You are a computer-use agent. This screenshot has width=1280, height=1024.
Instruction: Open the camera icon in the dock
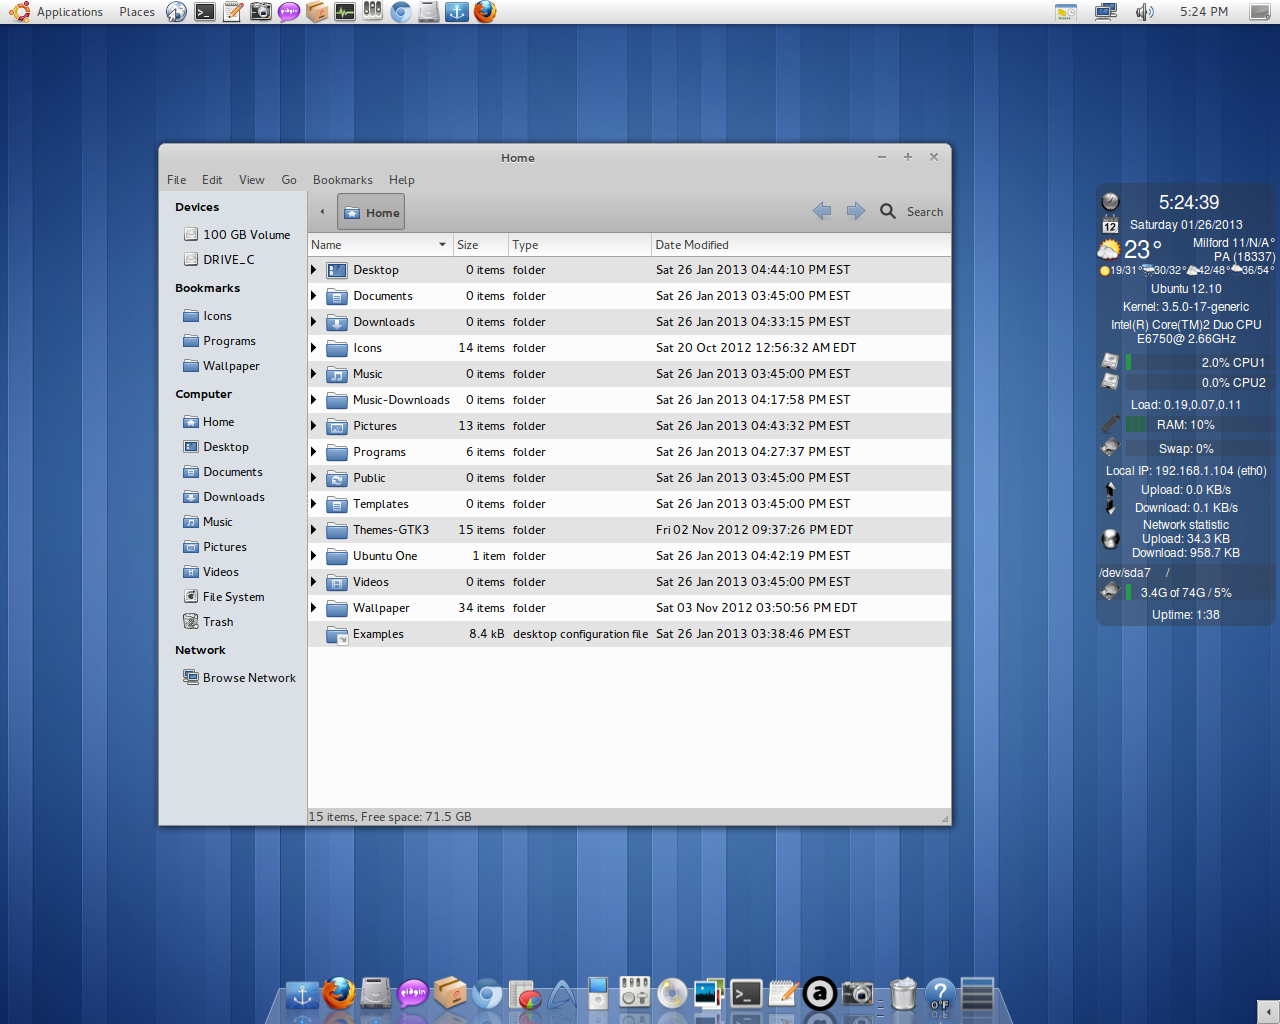point(858,993)
